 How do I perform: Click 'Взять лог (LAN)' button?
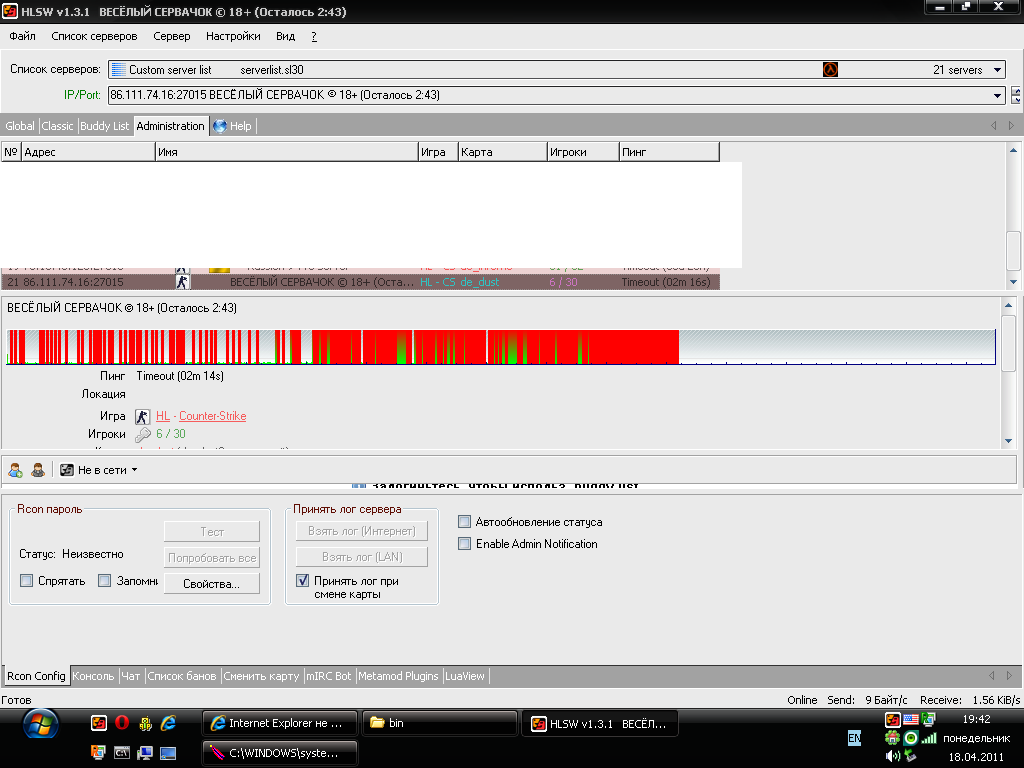pos(362,556)
